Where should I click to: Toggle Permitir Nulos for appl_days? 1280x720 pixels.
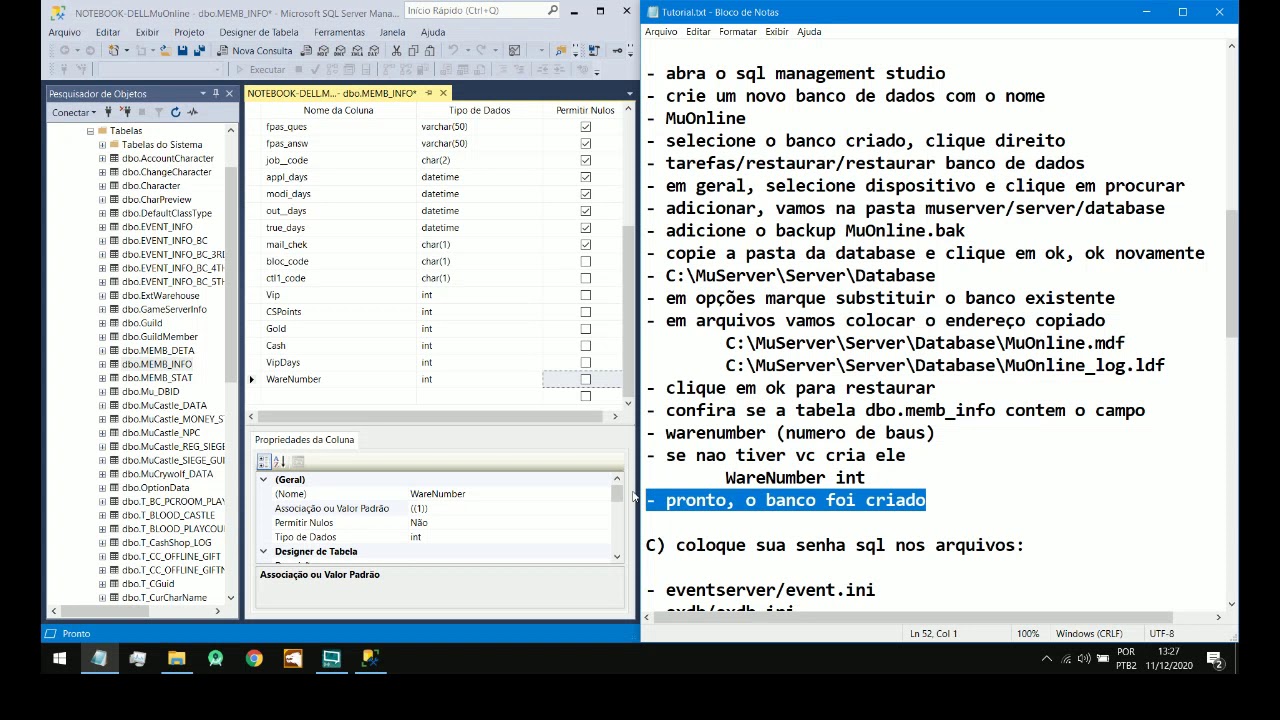click(x=586, y=177)
